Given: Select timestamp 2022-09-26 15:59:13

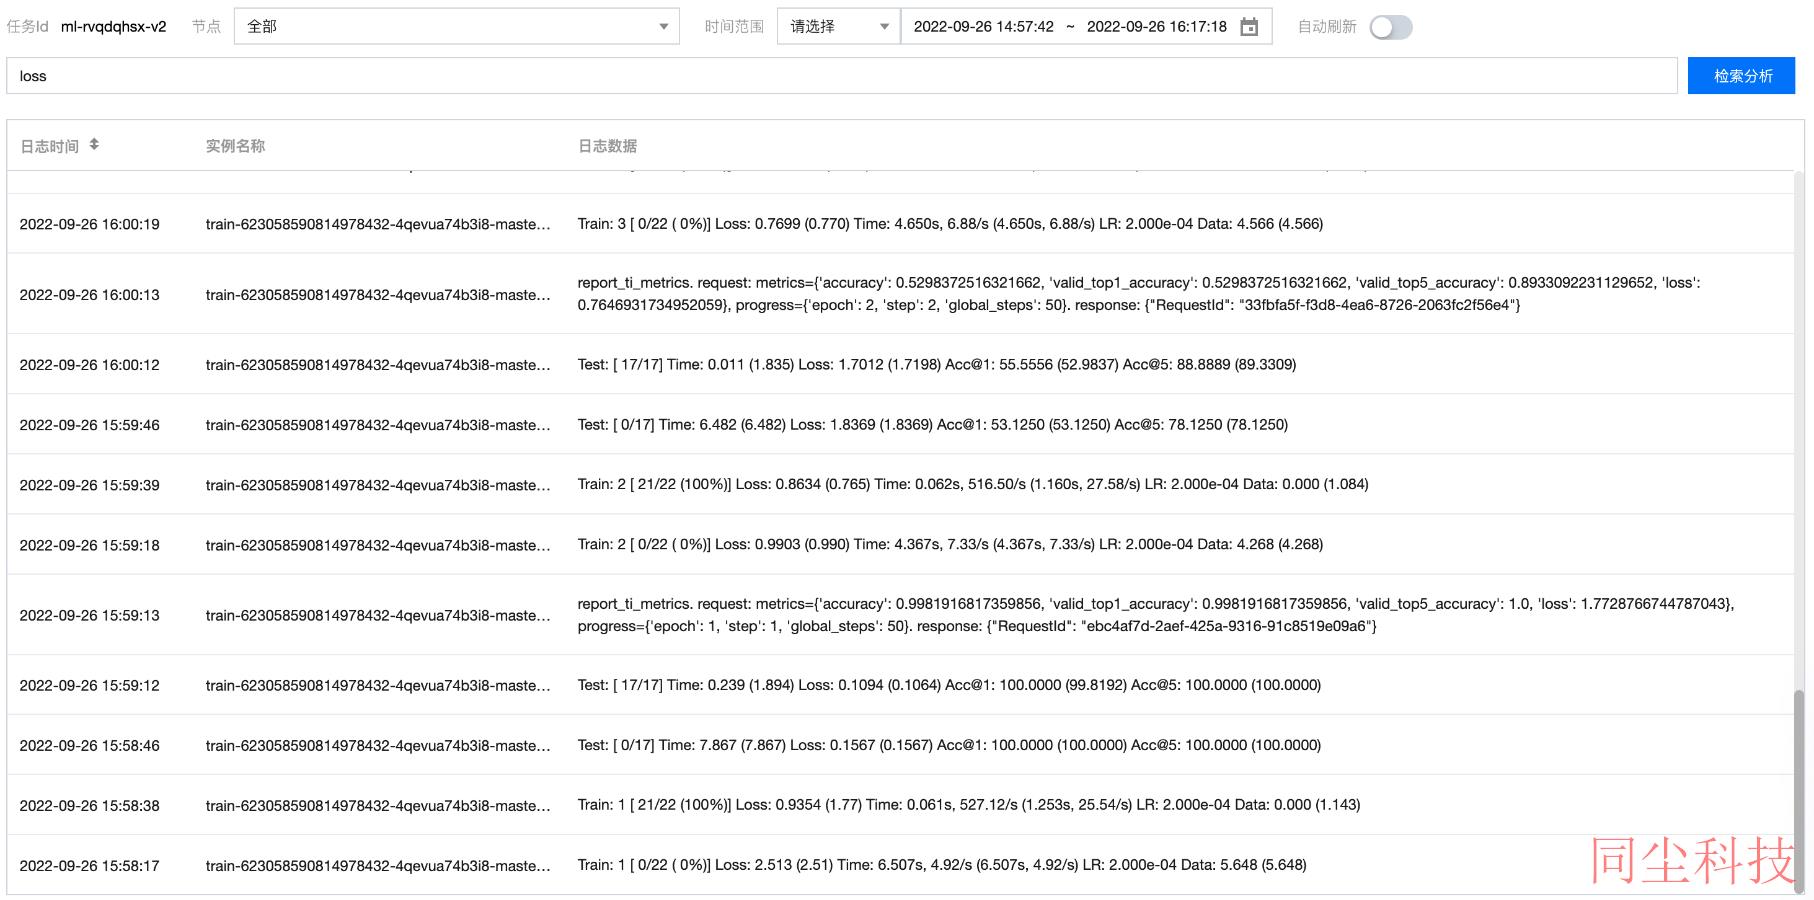Looking at the screenshot, I should tap(90, 615).
